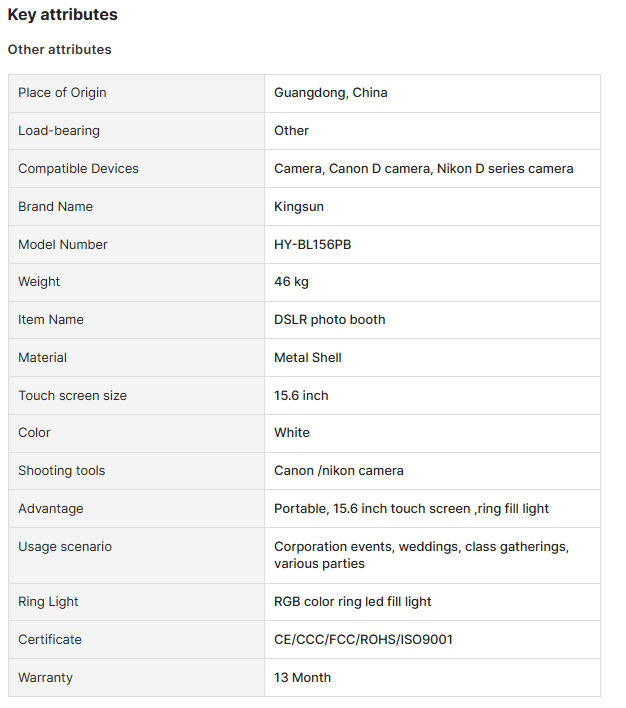Select model number HY-BL156PB
626x708 pixels.
[313, 244]
